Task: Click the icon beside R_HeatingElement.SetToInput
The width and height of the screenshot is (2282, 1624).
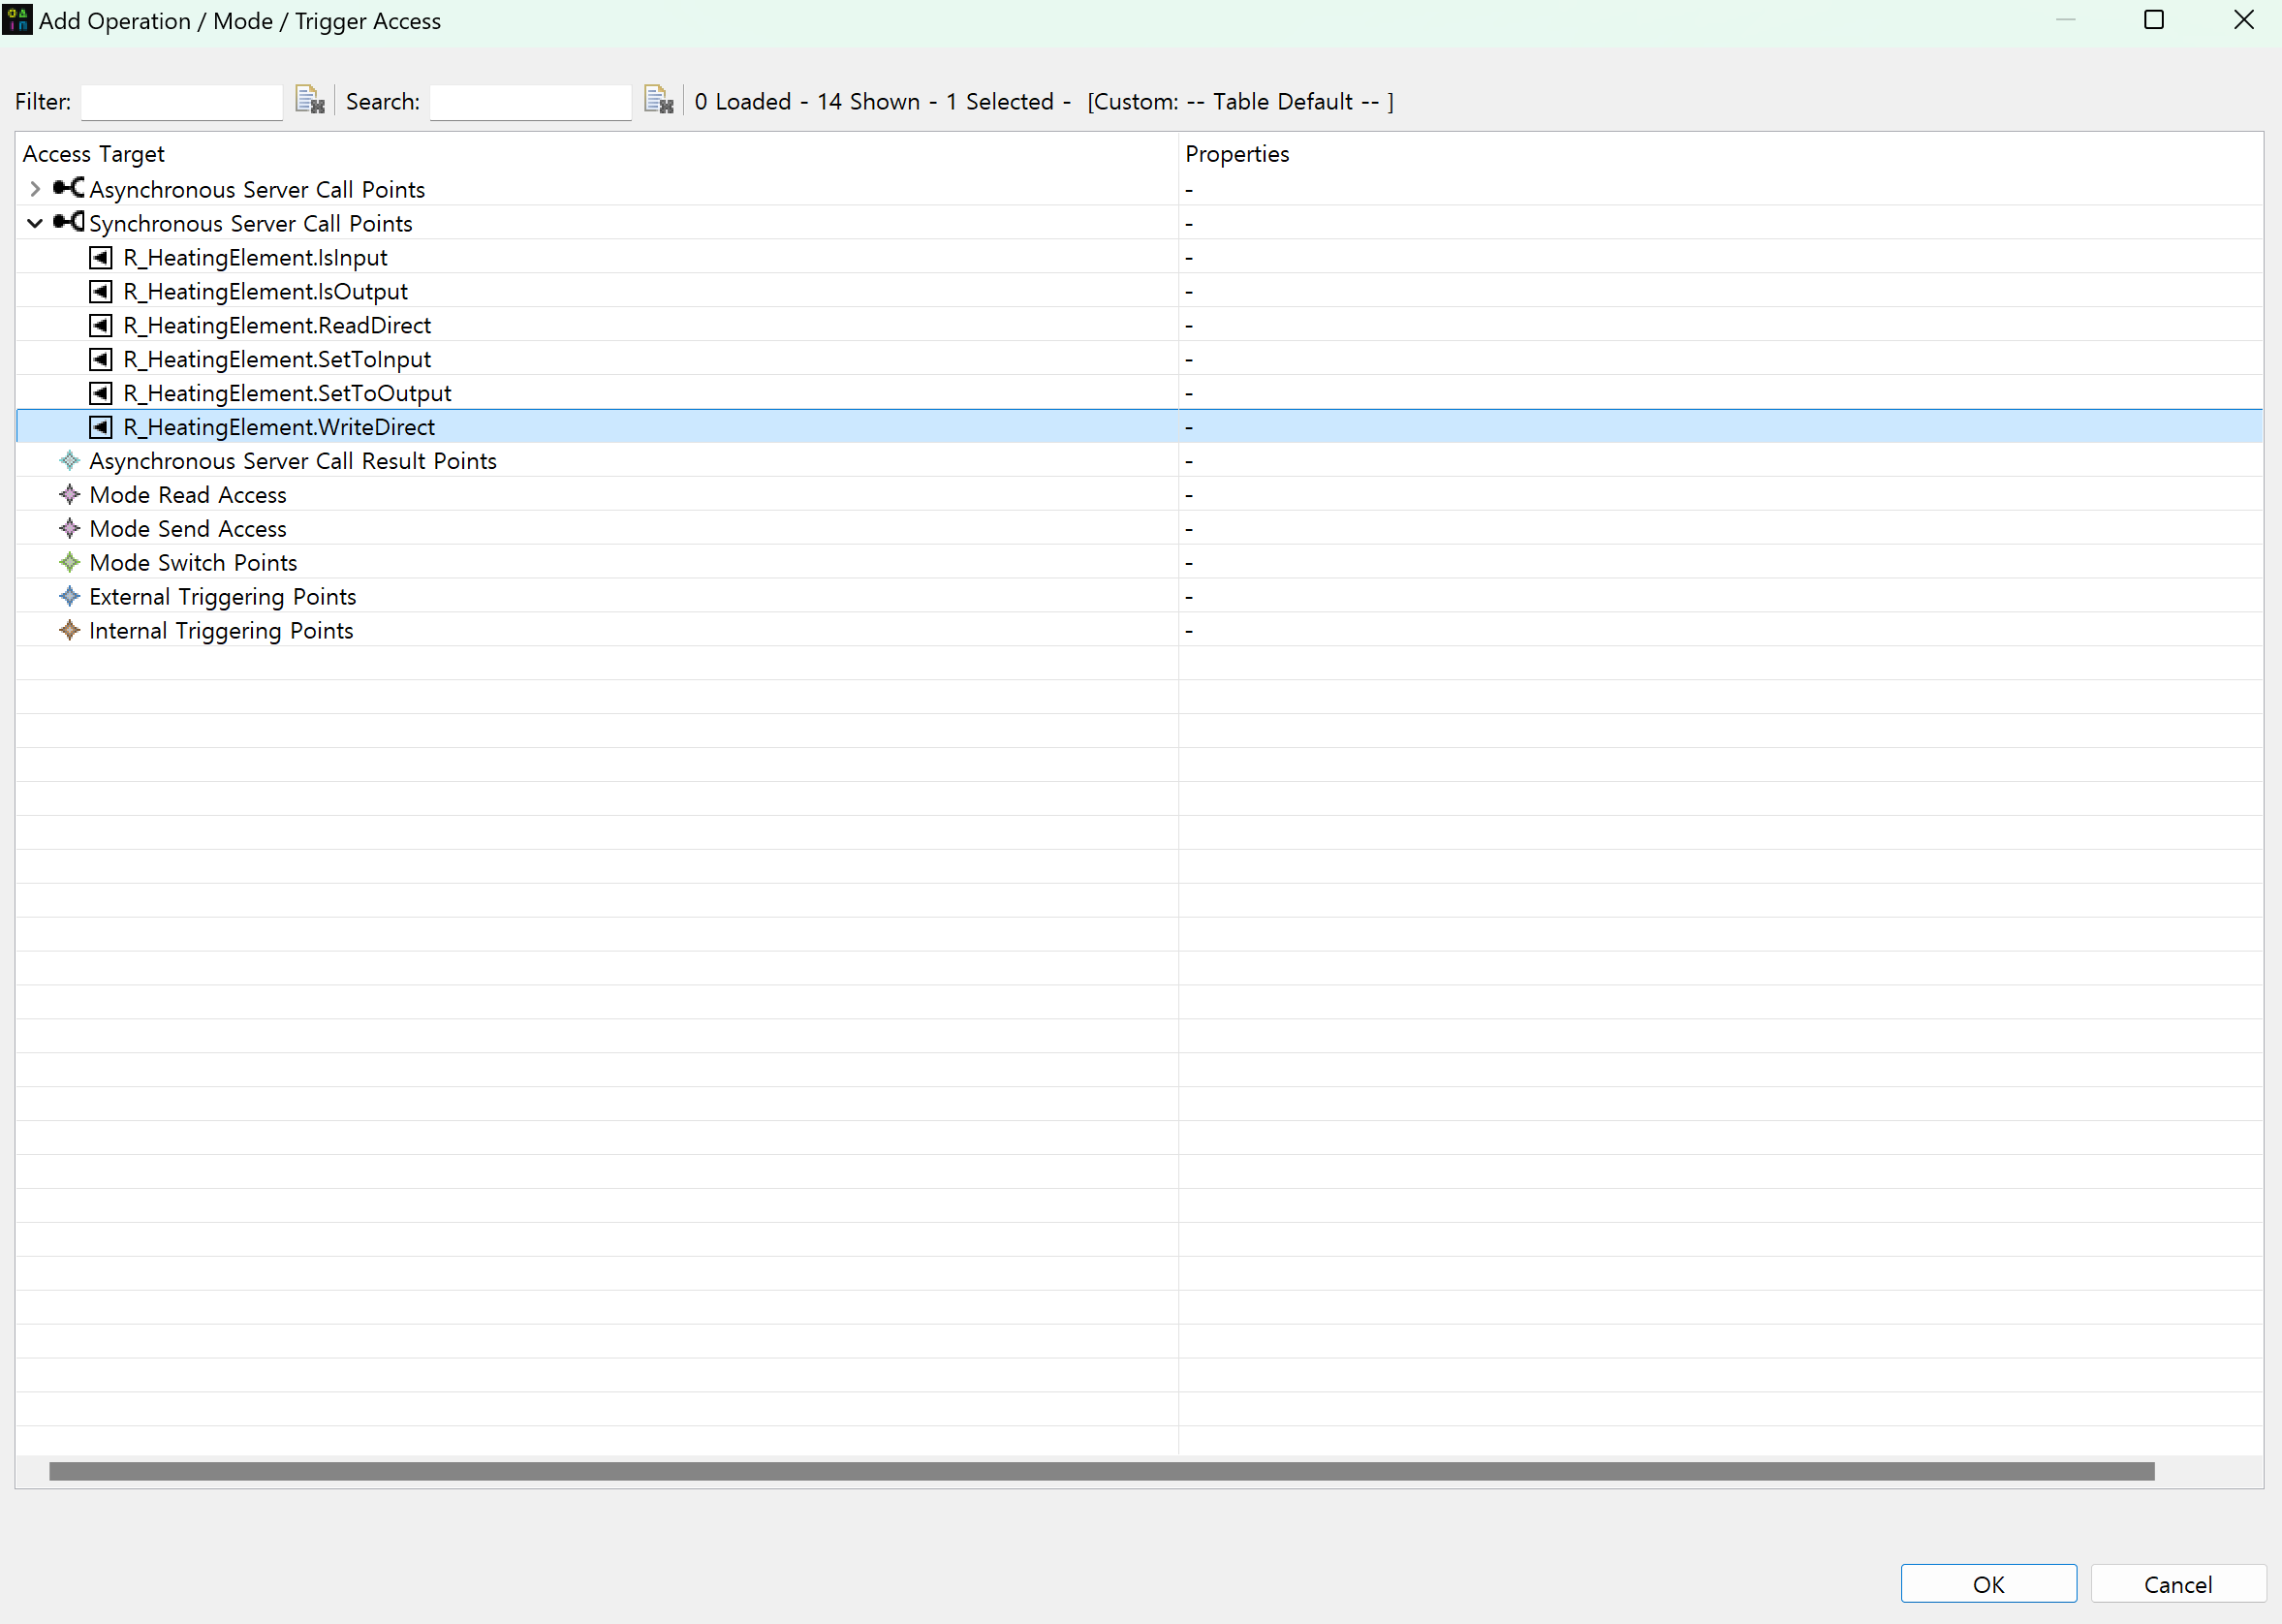Action: click(x=101, y=359)
